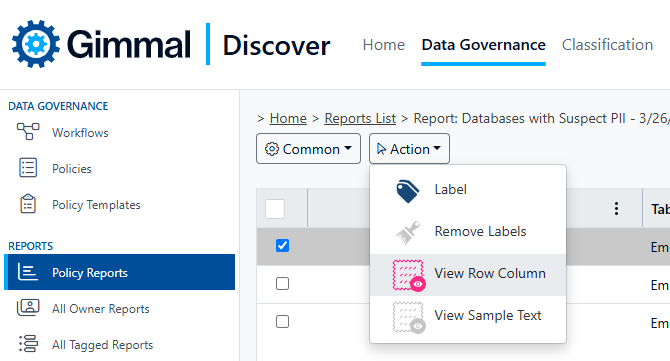Click the cursor icon in Action button
The image size is (670, 361).
pyautogui.click(x=381, y=149)
